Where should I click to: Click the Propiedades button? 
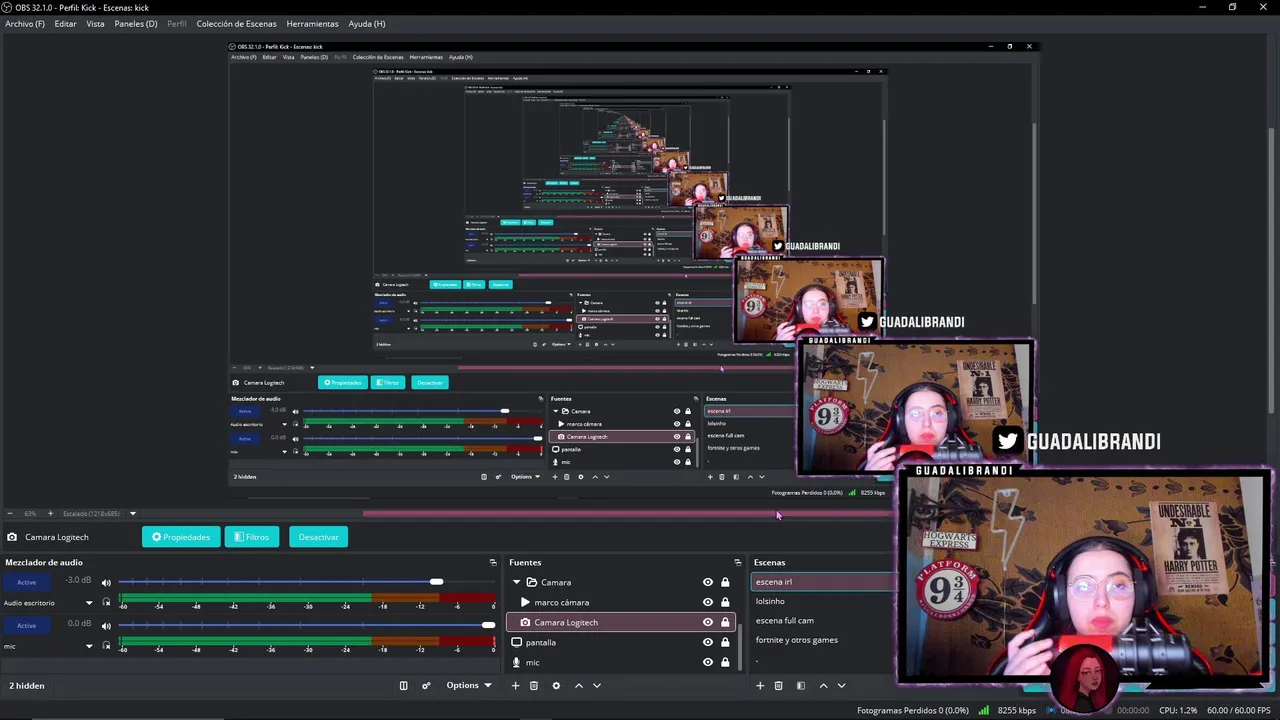tap(181, 537)
